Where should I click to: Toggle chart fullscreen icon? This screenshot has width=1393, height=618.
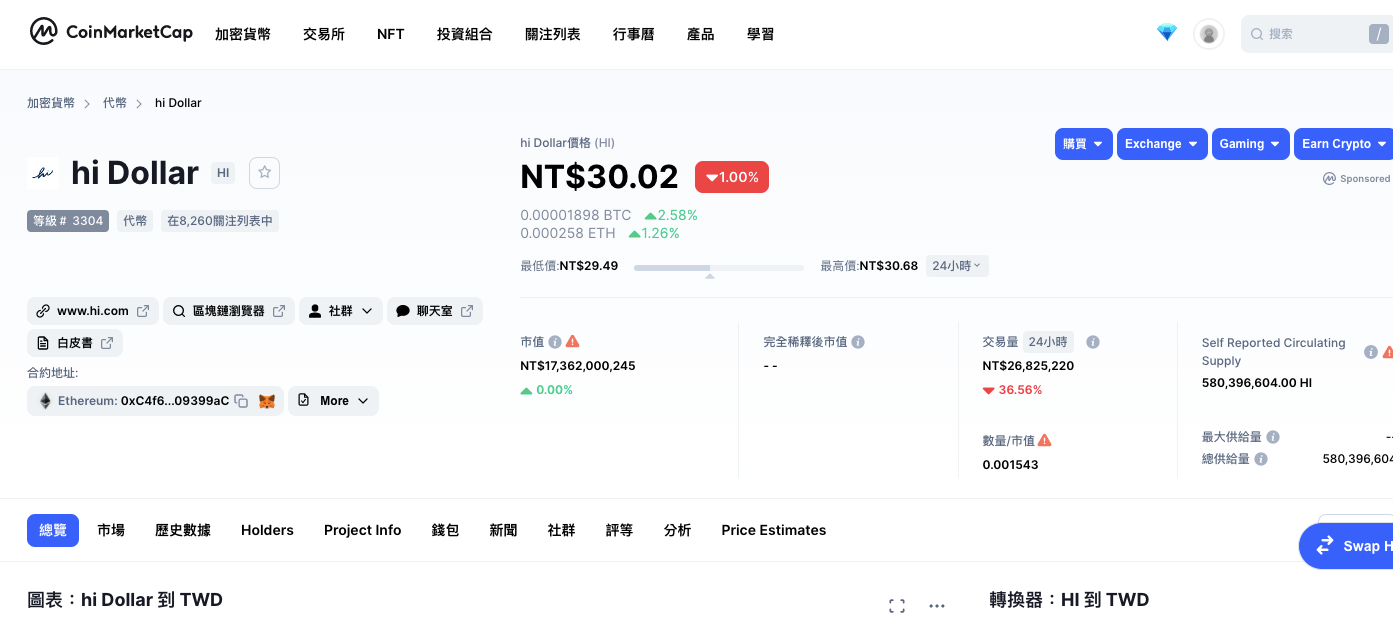(x=897, y=606)
